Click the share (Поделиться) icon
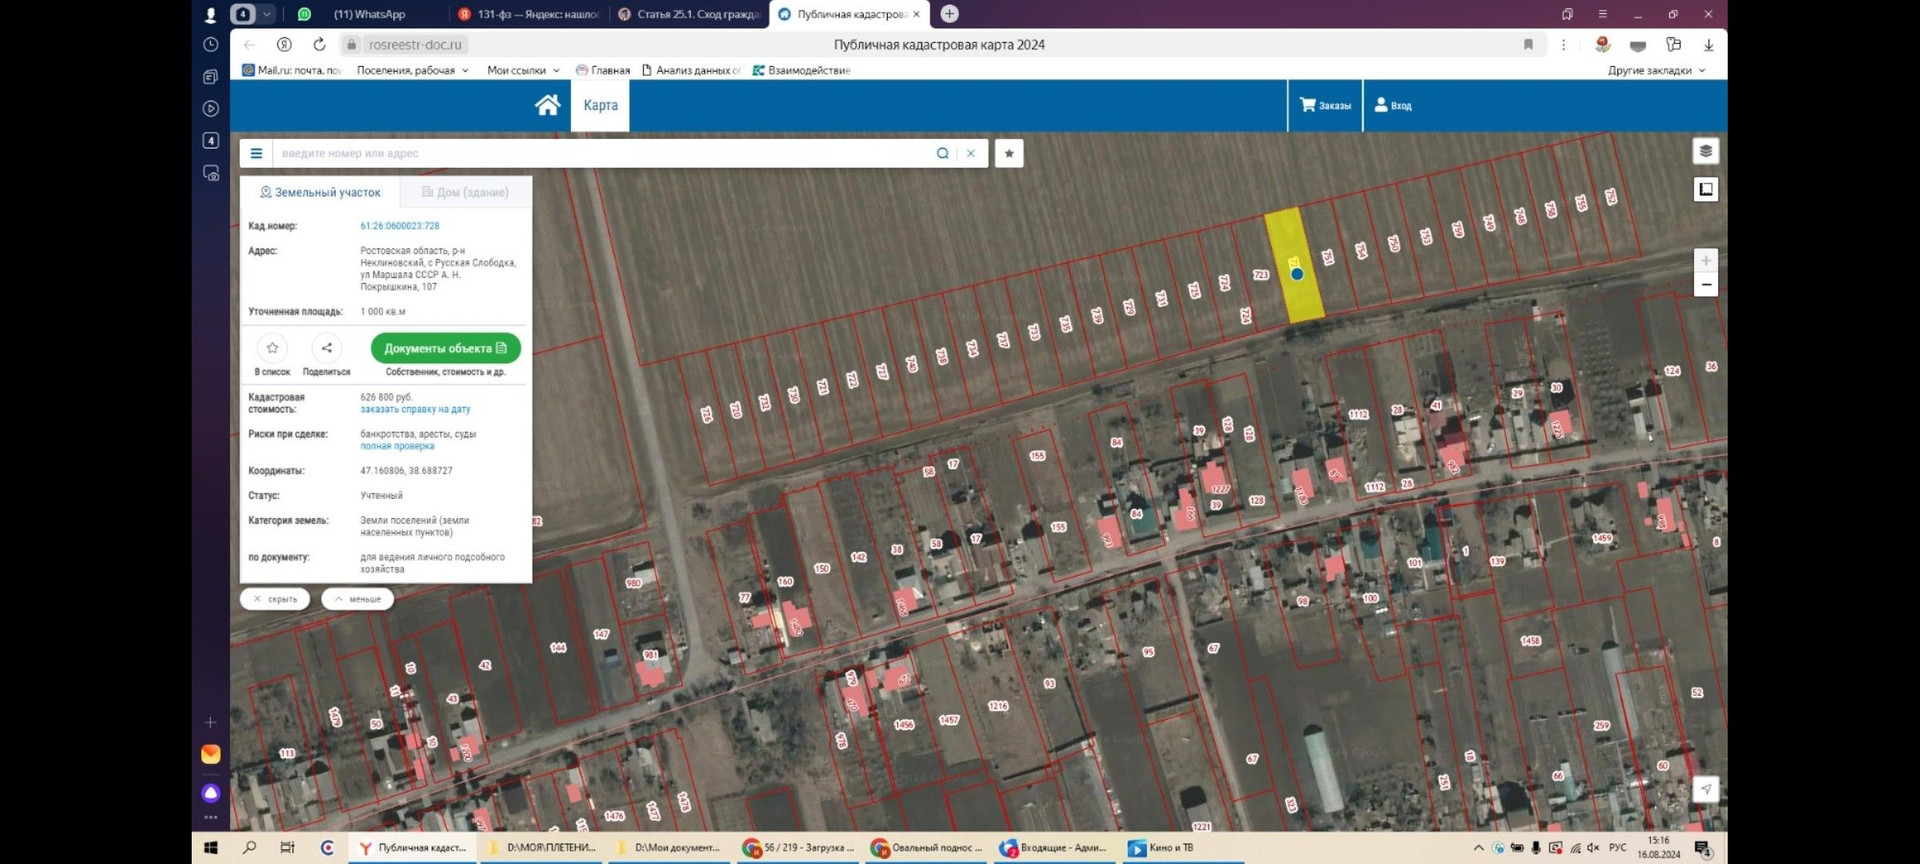Image resolution: width=1920 pixels, height=864 pixels. [326, 348]
